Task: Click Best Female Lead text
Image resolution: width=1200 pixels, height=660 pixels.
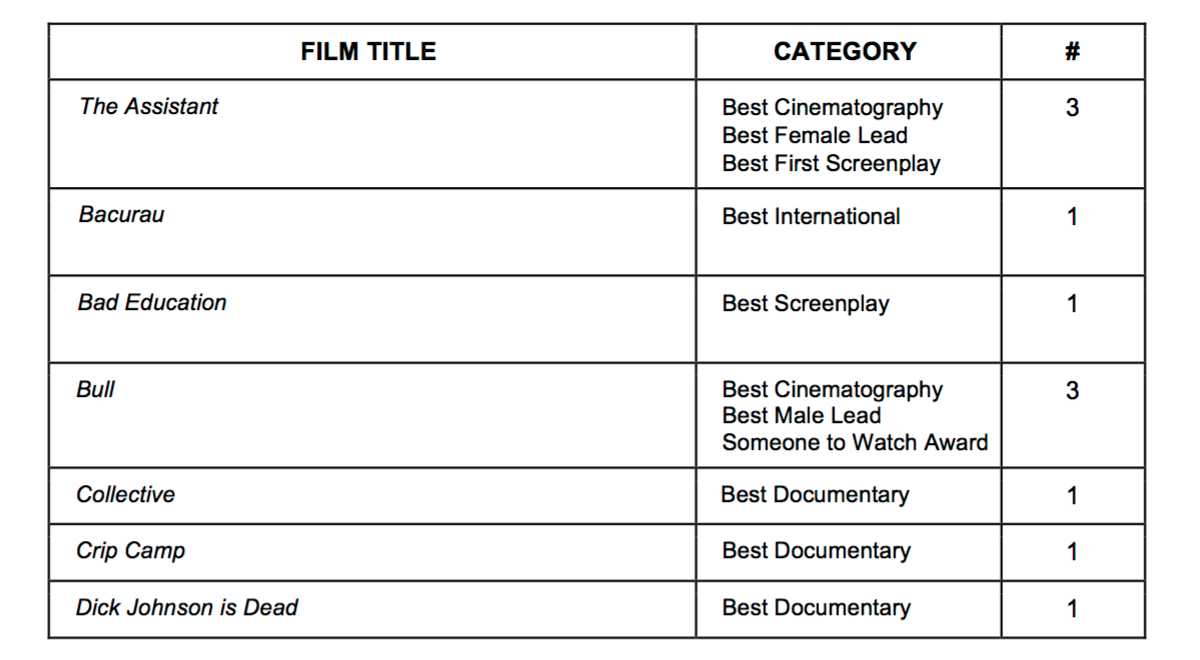Action: 815,135
